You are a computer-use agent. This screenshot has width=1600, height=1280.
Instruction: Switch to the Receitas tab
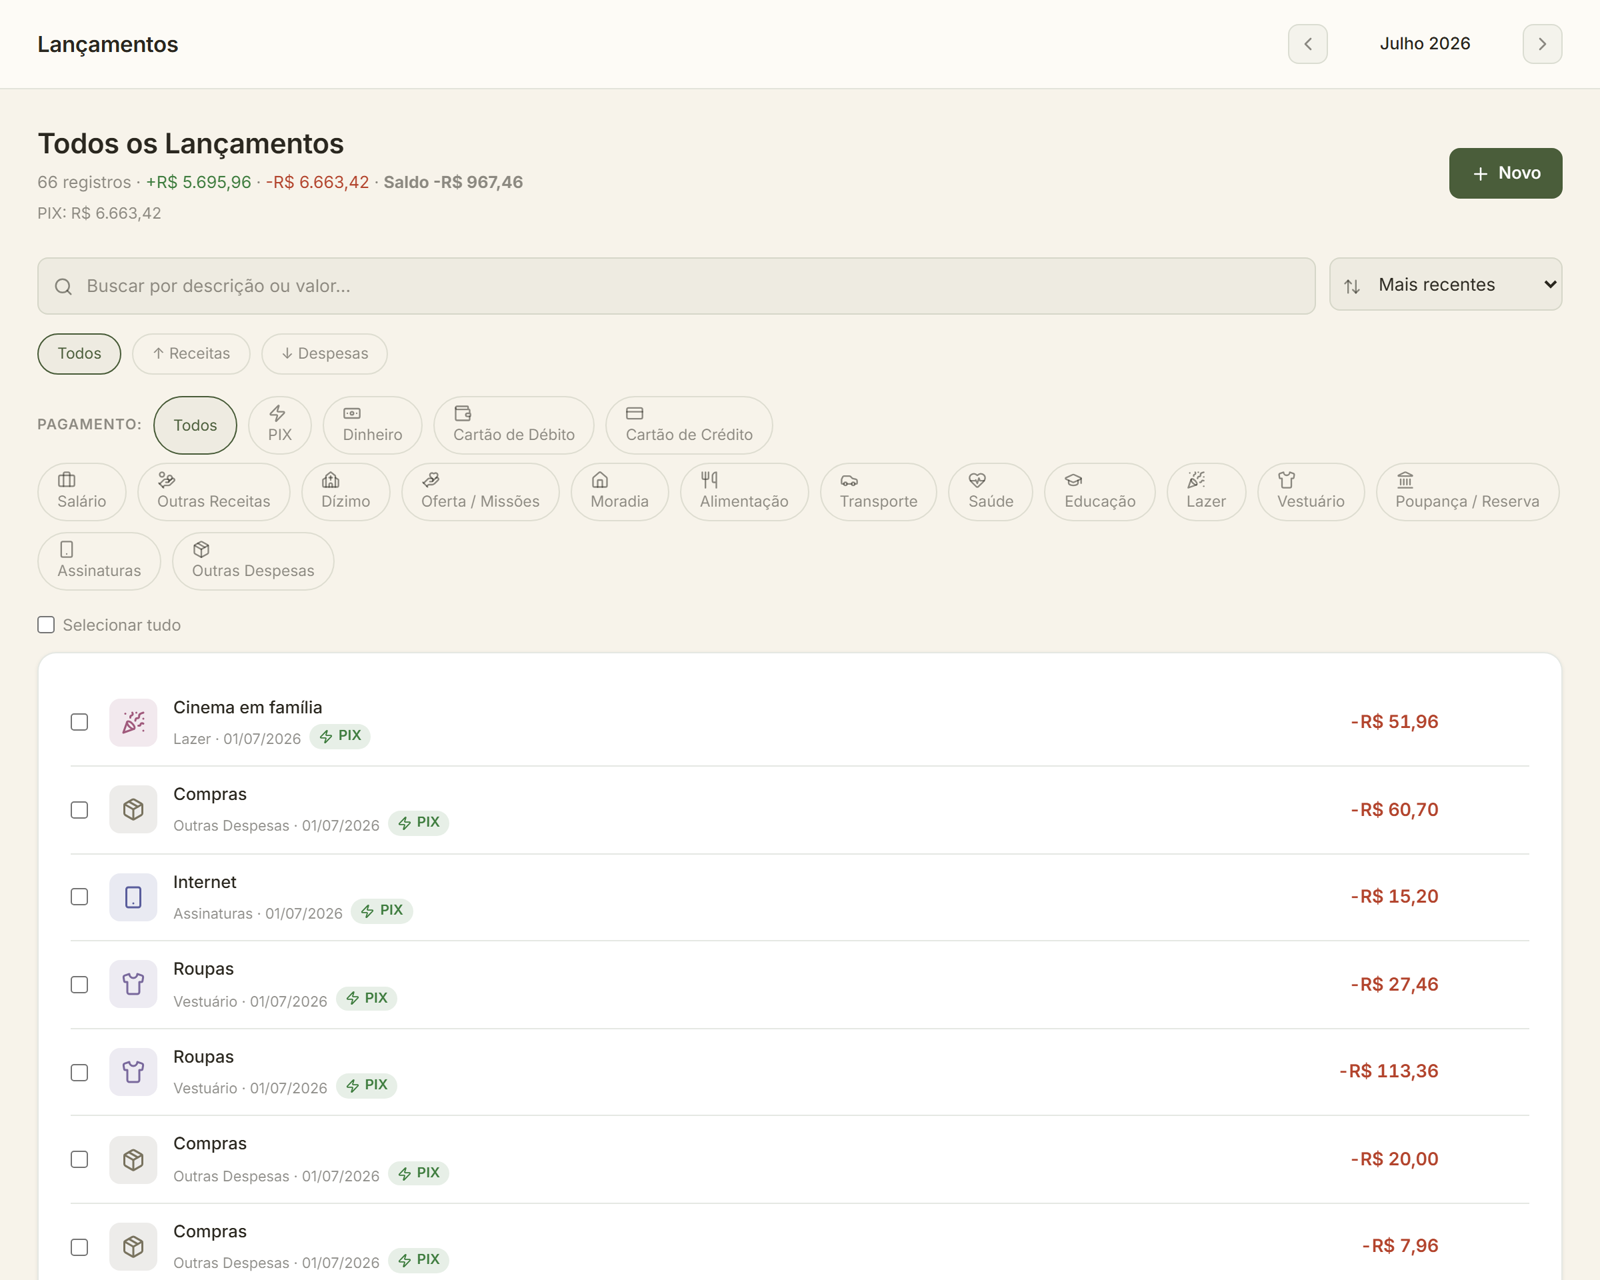pos(191,354)
